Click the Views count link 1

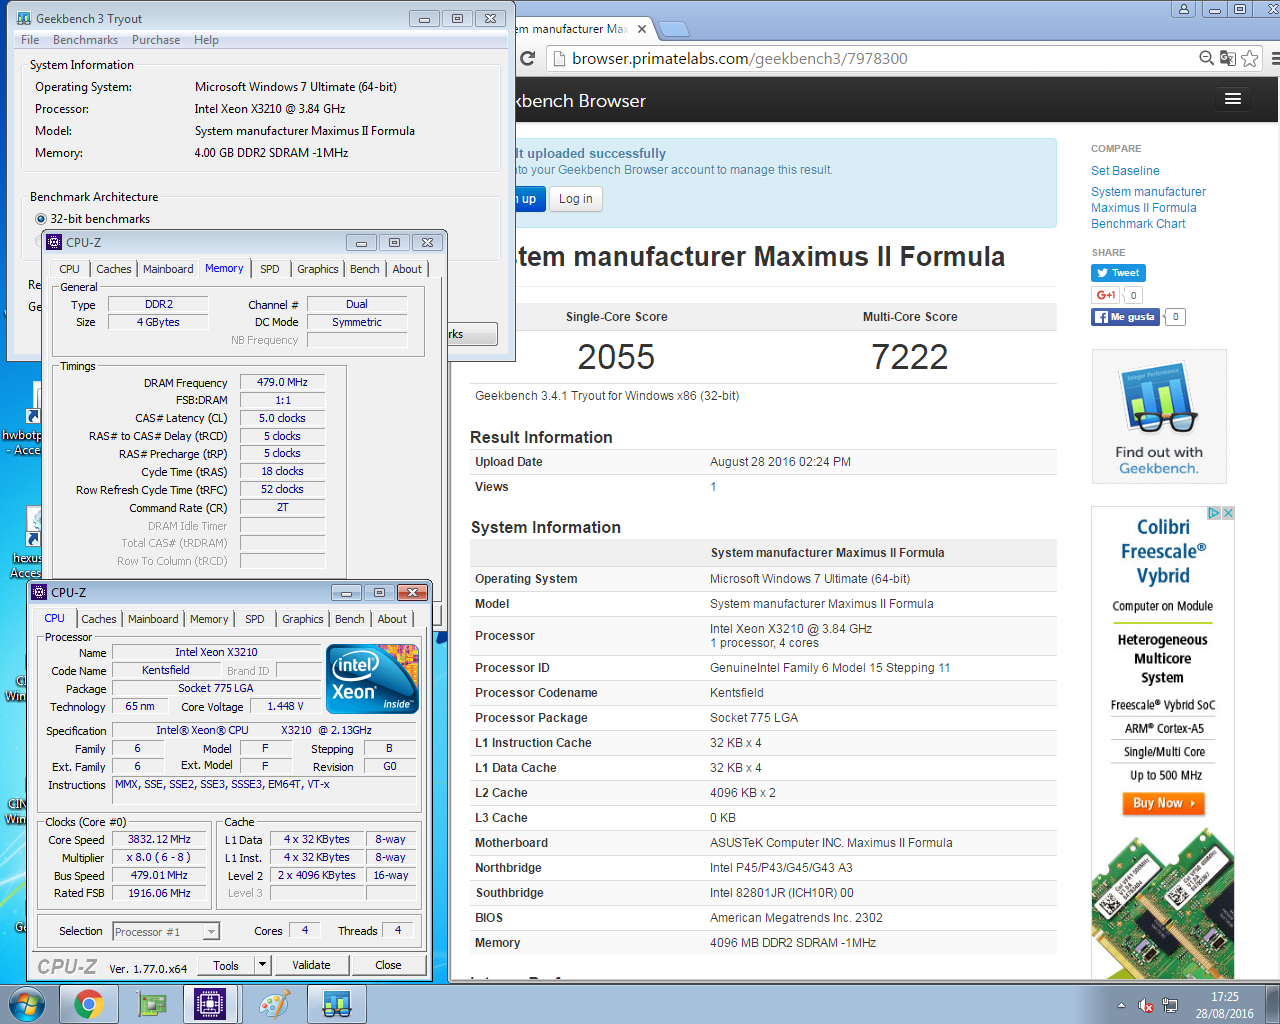713,487
